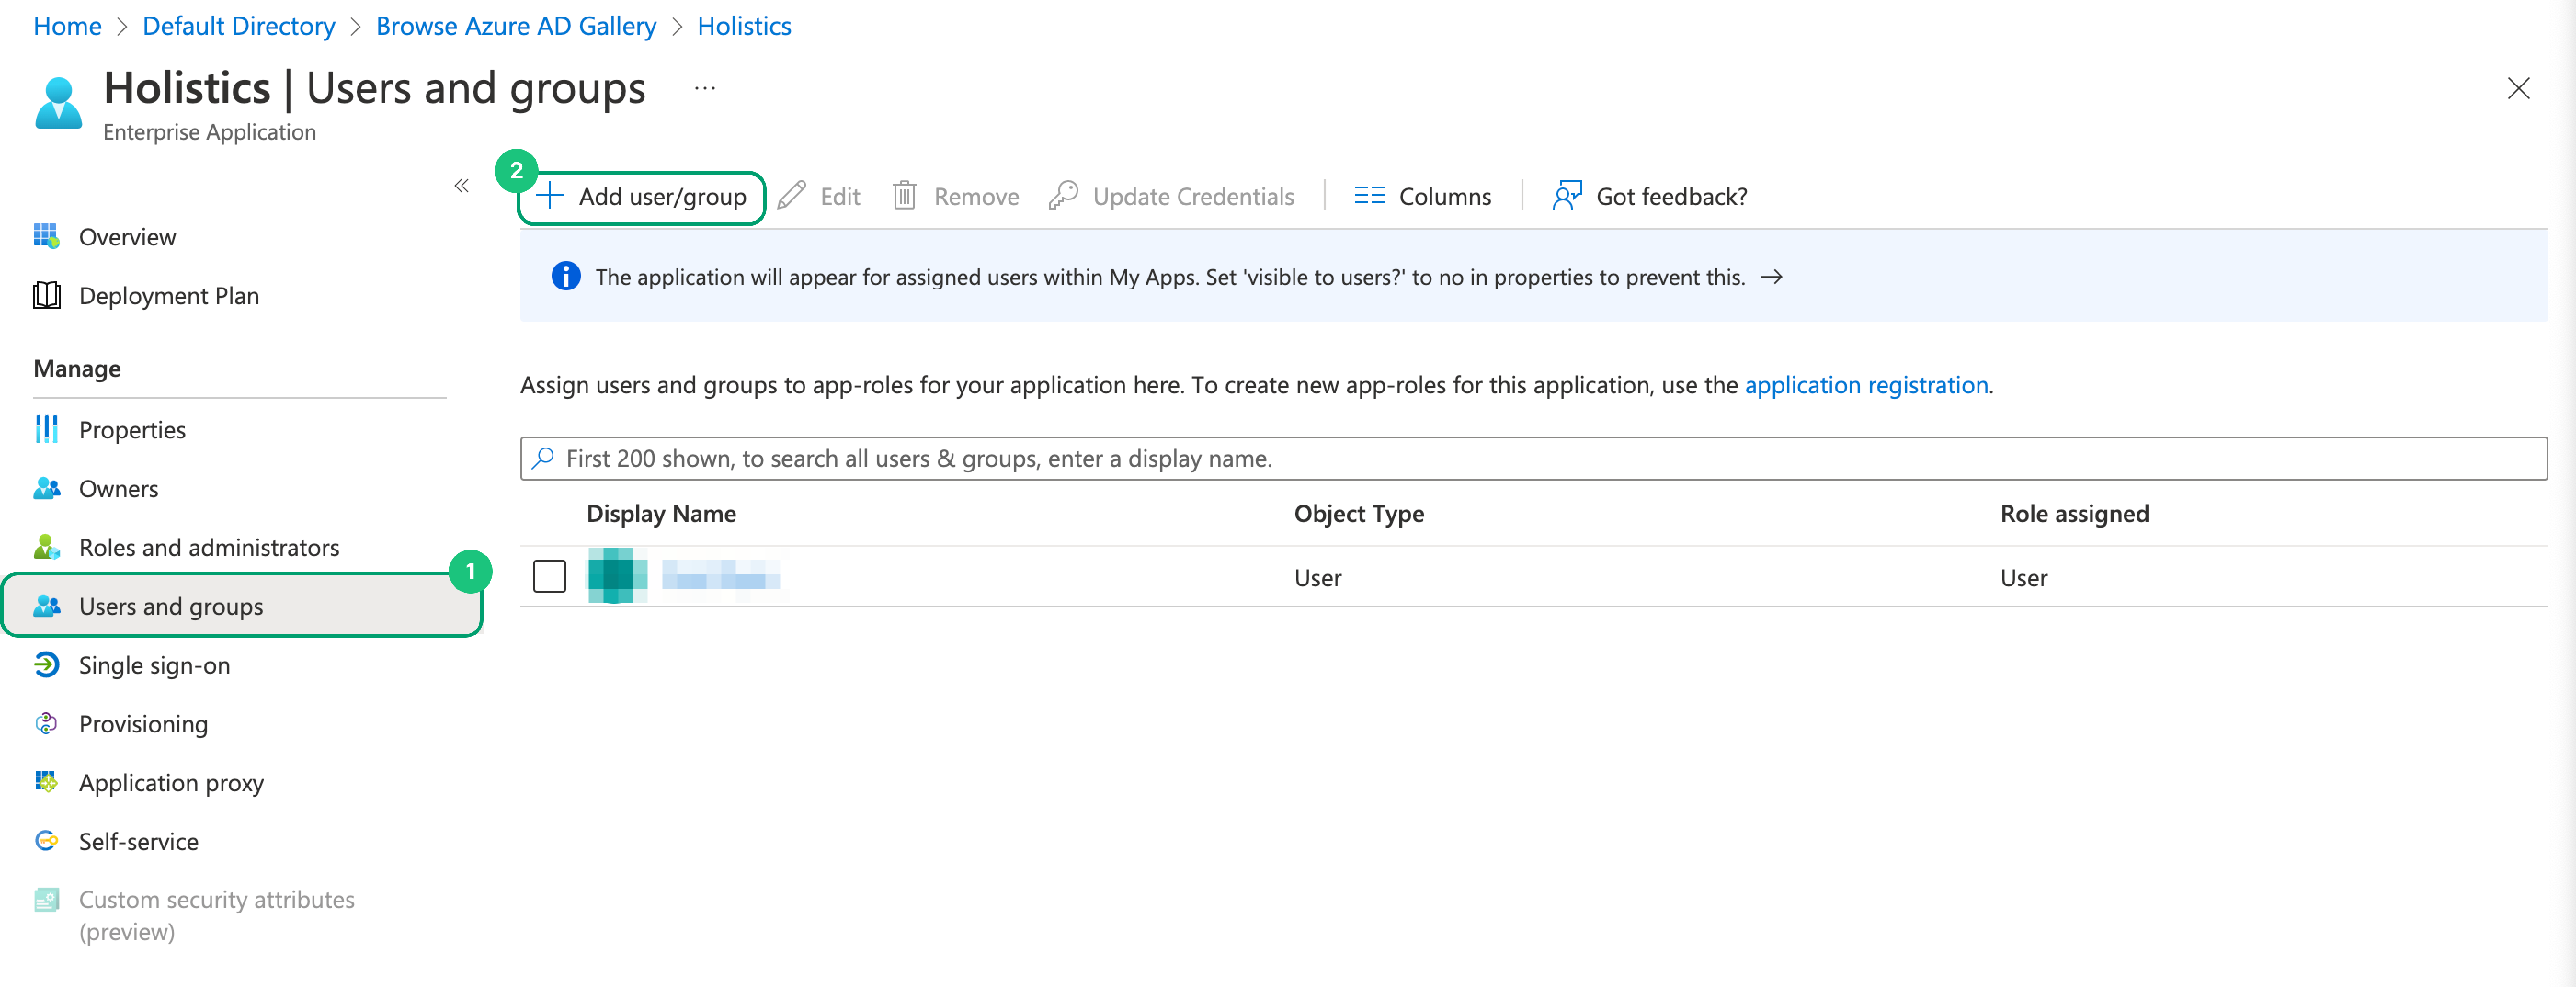Viewport: 2576px width, 987px height.
Task: Click the Roles and administrators icon
Action: pyautogui.click(x=46, y=547)
